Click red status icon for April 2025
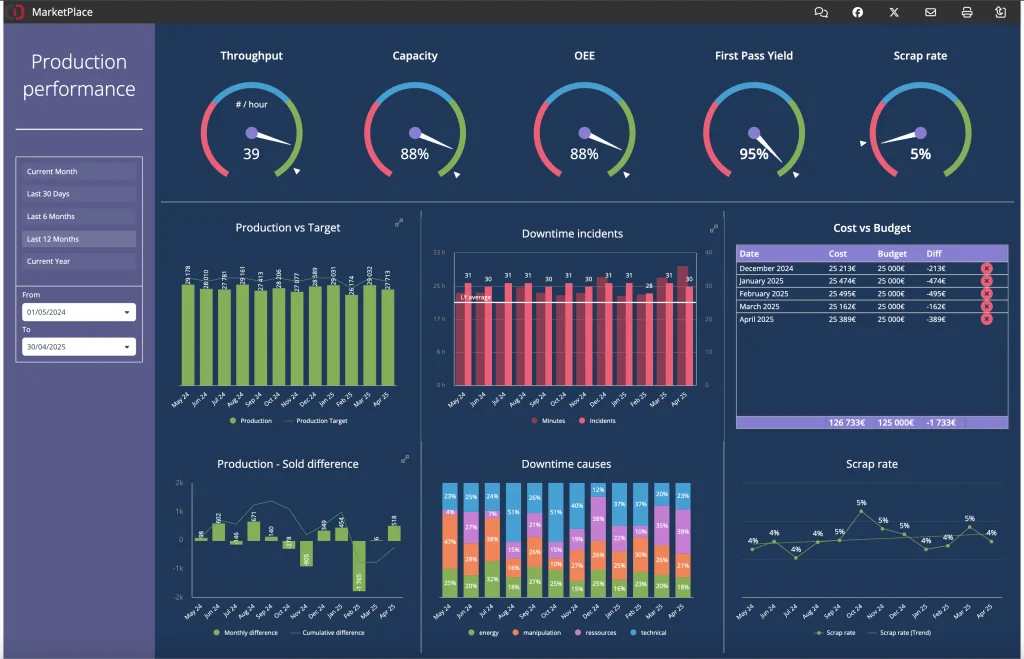 986,319
